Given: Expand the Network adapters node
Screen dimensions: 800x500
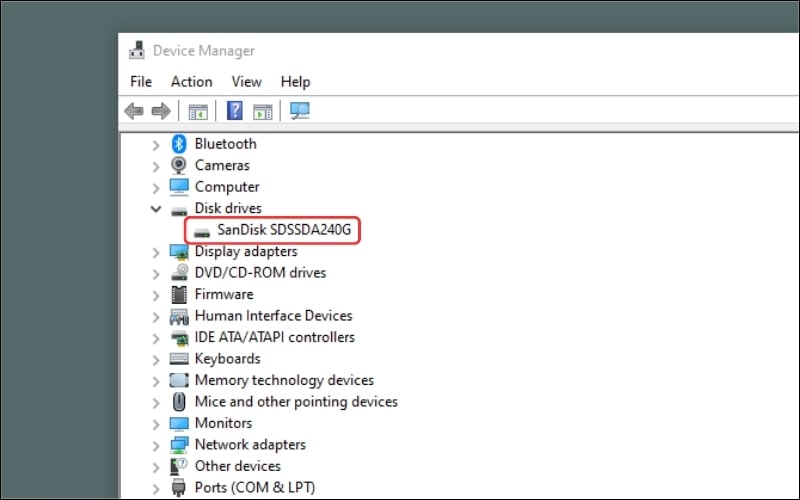Looking at the screenshot, I should [x=156, y=445].
